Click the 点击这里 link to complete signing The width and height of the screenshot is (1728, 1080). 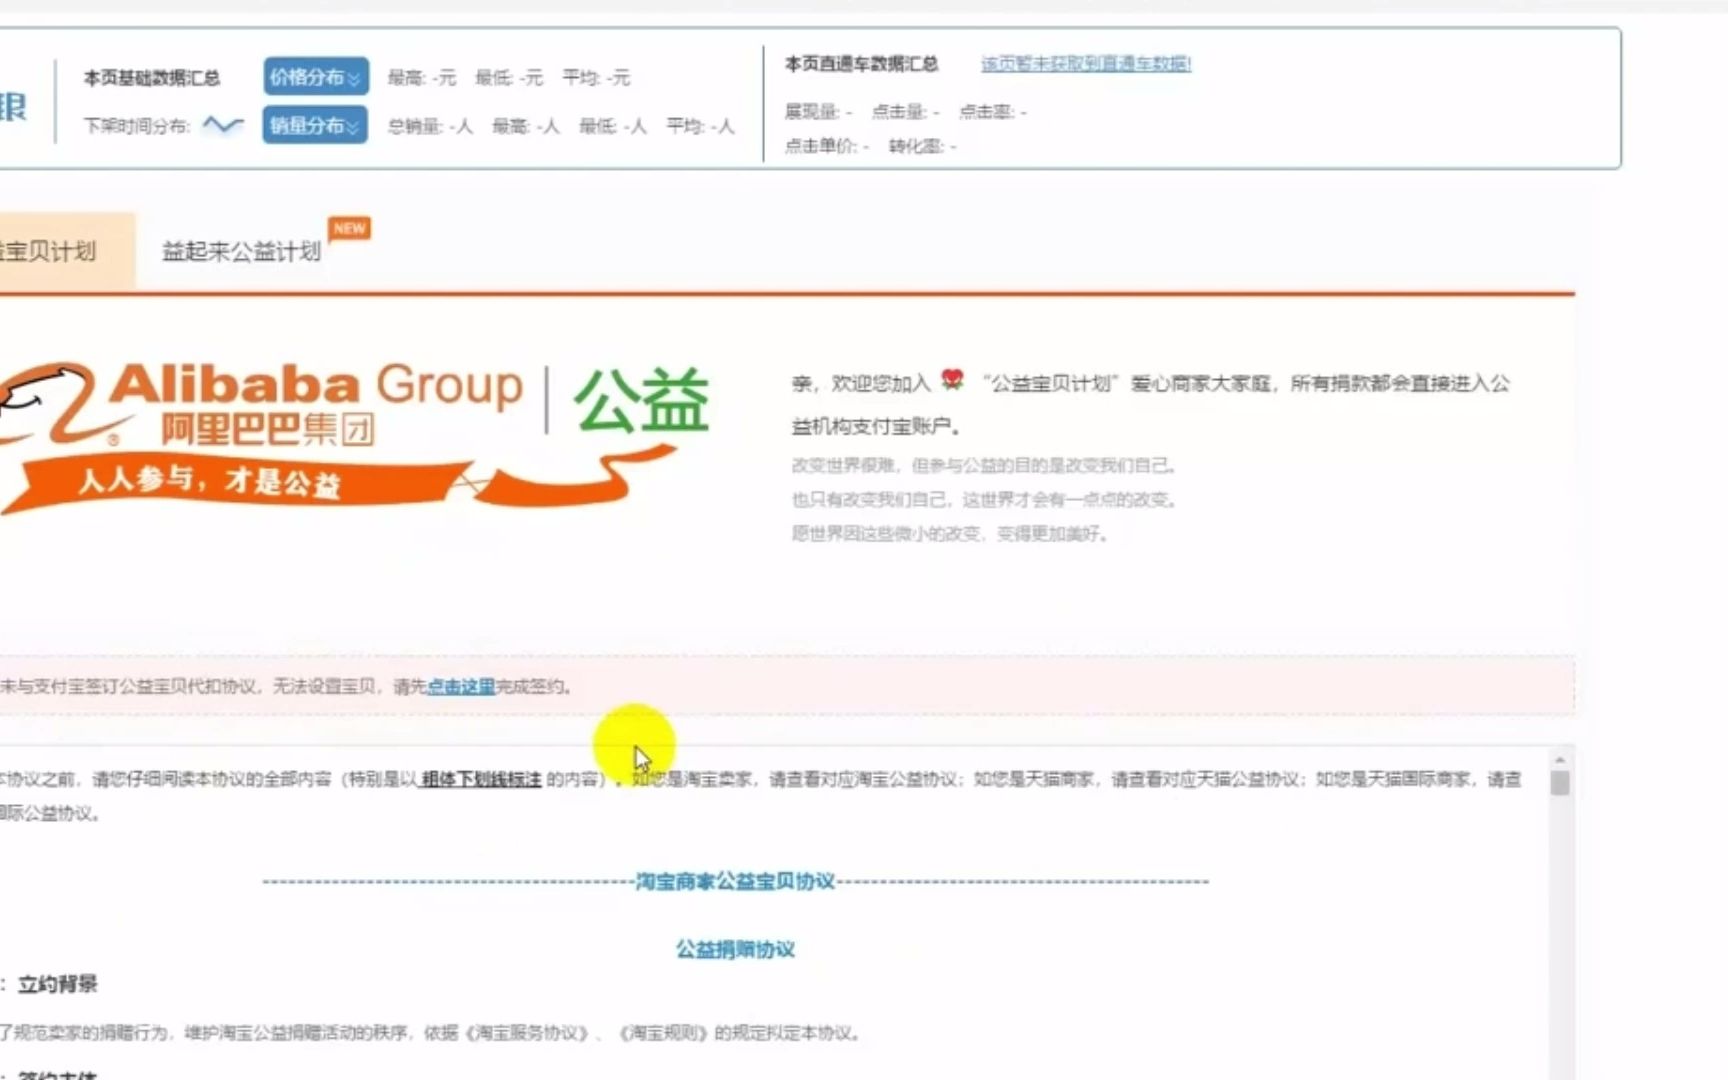click(x=461, y=687)
